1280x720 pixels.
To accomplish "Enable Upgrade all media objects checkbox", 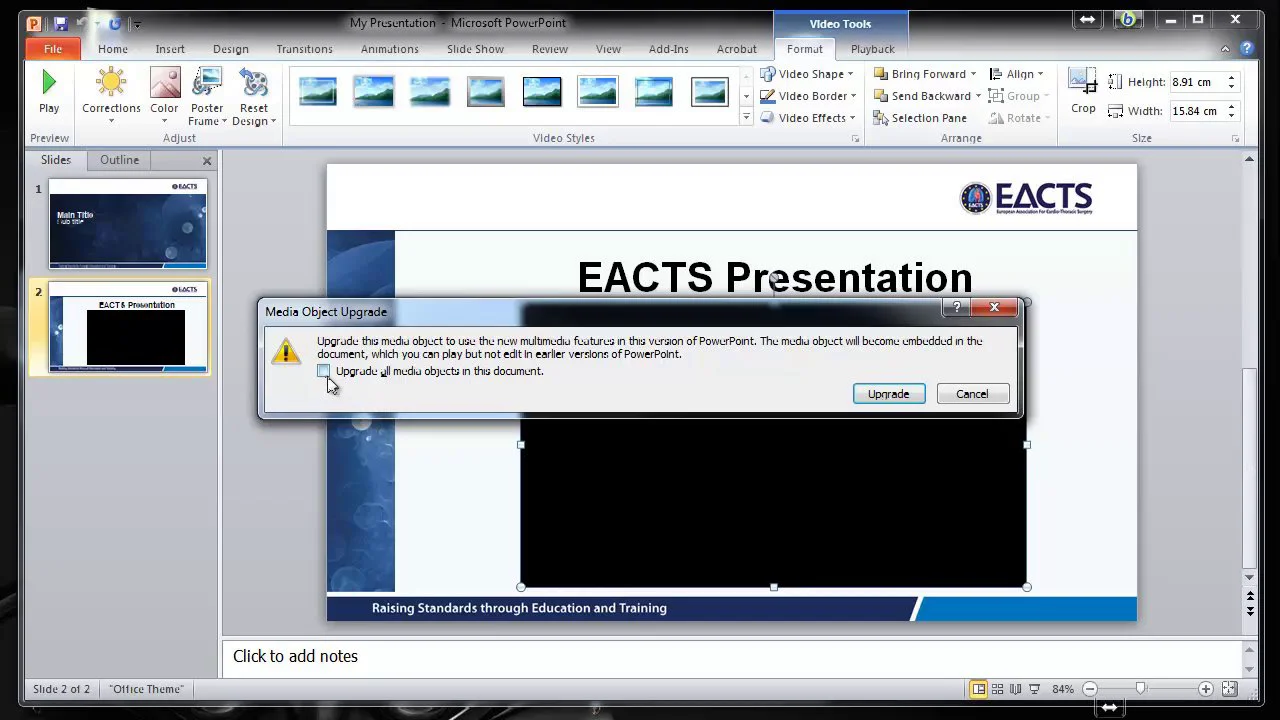I will (323, 371).
